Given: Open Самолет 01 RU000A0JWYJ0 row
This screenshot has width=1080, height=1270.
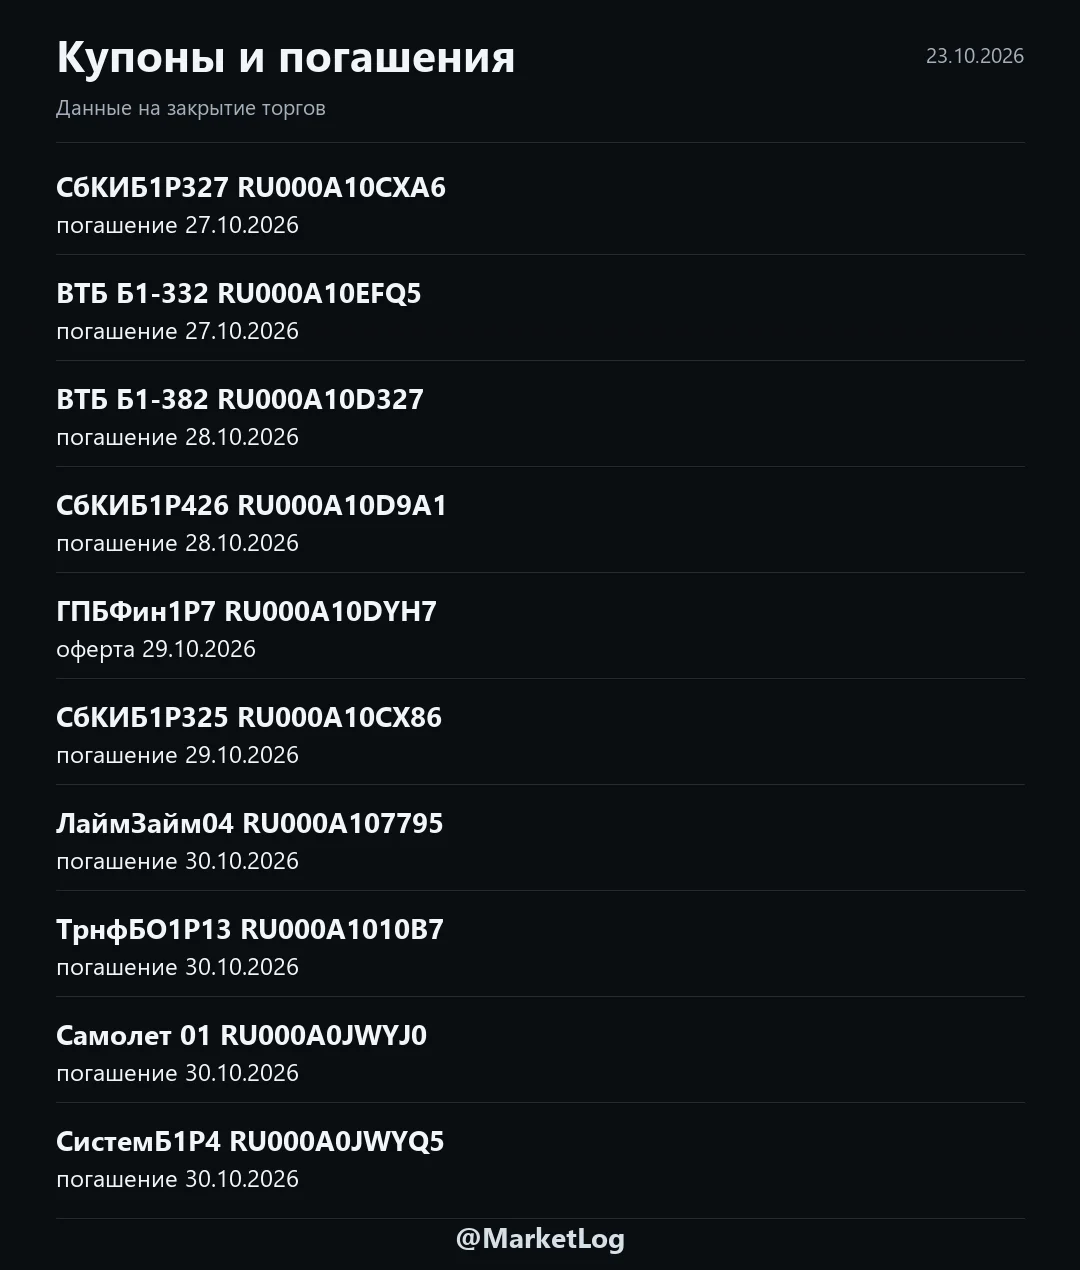Looking at the screenshot, I should click(540, 1050).
